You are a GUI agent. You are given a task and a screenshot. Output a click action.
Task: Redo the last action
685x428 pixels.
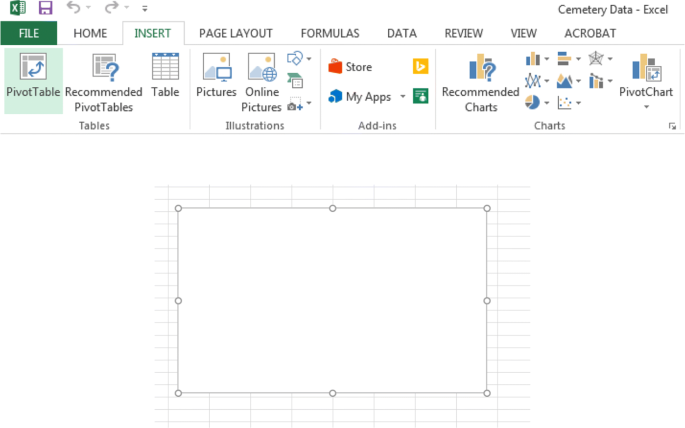point(111,7)
